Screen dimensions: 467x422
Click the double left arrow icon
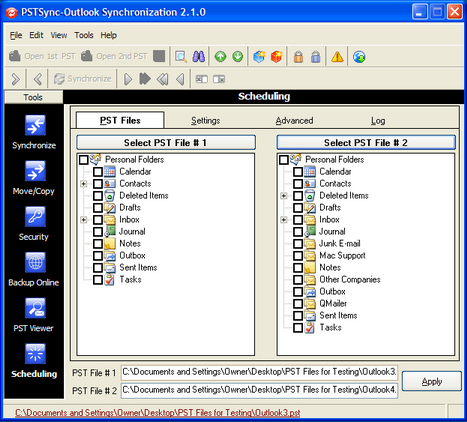pyautogui.click(x=163, y=79)
